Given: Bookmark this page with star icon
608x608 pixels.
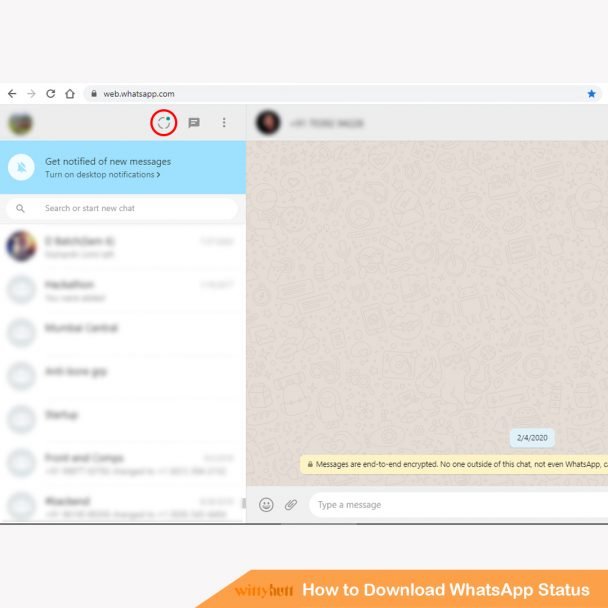Looking at the screenshot, I should coord(591,94).
